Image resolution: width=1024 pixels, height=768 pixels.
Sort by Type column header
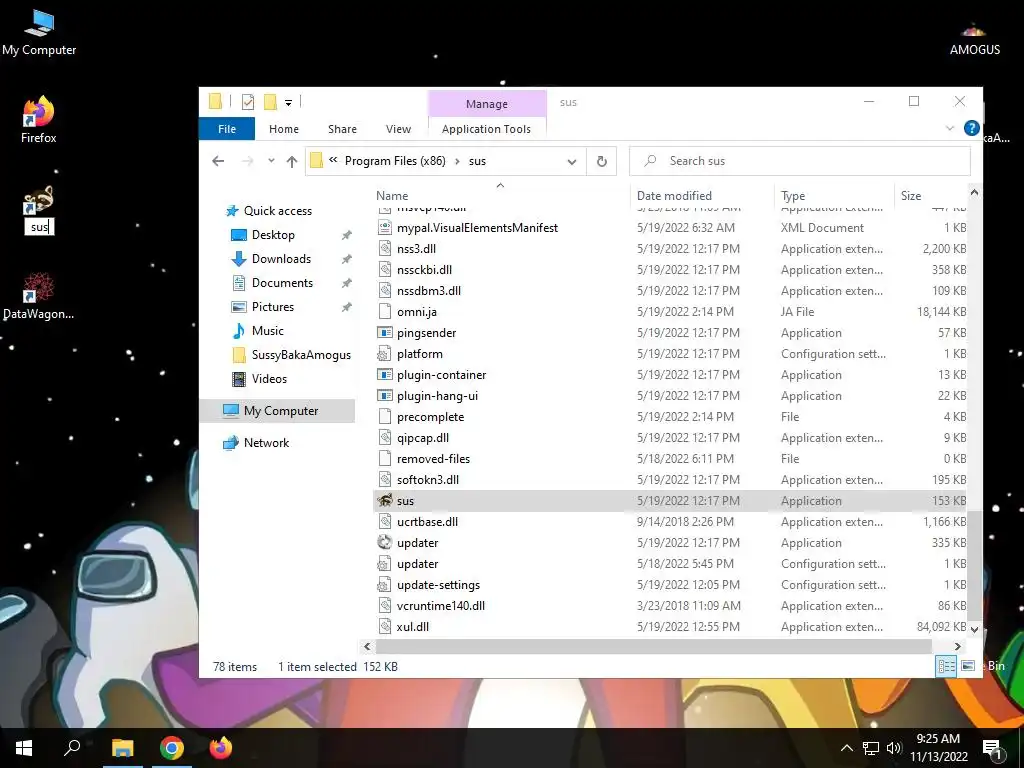793,195
